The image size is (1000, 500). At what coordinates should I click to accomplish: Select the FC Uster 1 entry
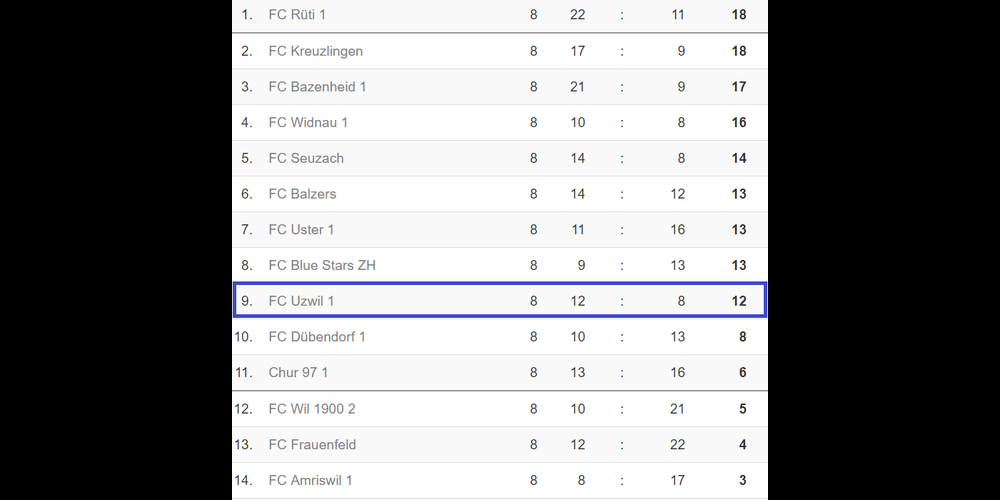pyautogui.click(x=301, y=230)
